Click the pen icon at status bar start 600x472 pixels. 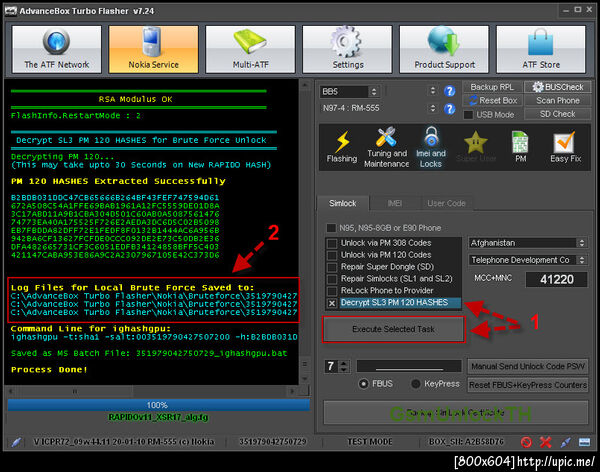(16, 442)
